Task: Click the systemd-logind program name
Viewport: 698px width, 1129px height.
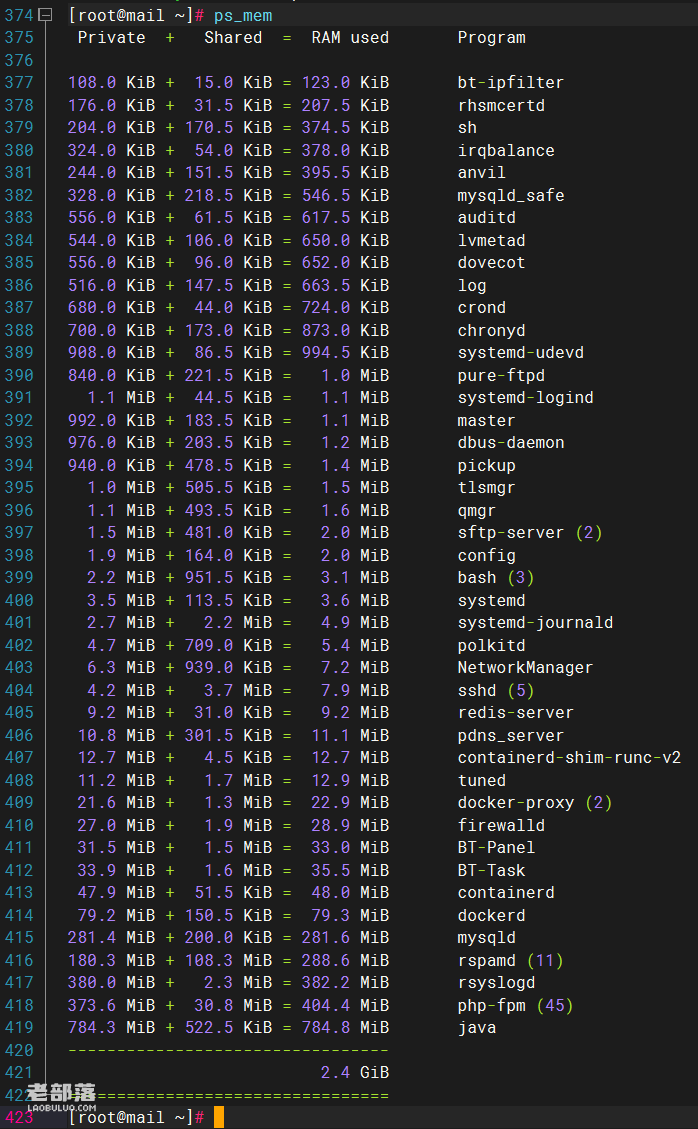Action: click(525, 397)
